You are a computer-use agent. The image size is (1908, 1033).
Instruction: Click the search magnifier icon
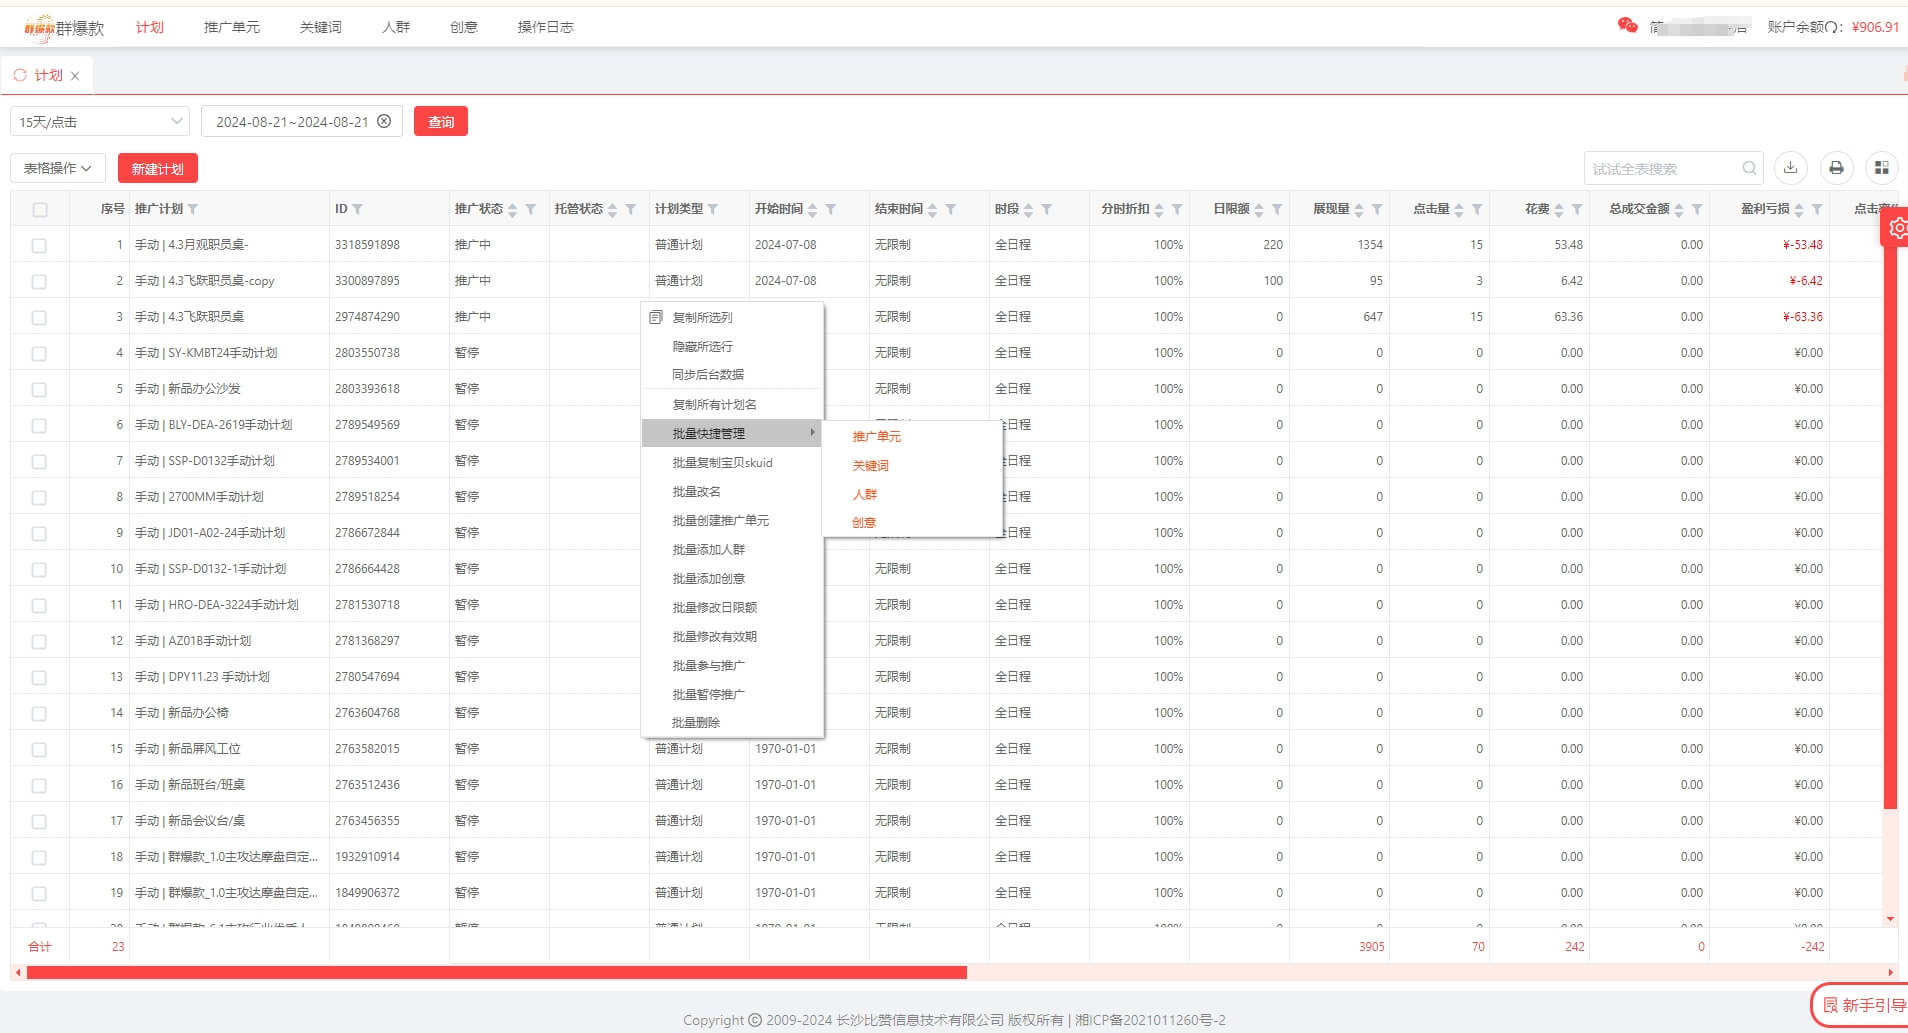pyautogui.click(x=1749, y=168)
